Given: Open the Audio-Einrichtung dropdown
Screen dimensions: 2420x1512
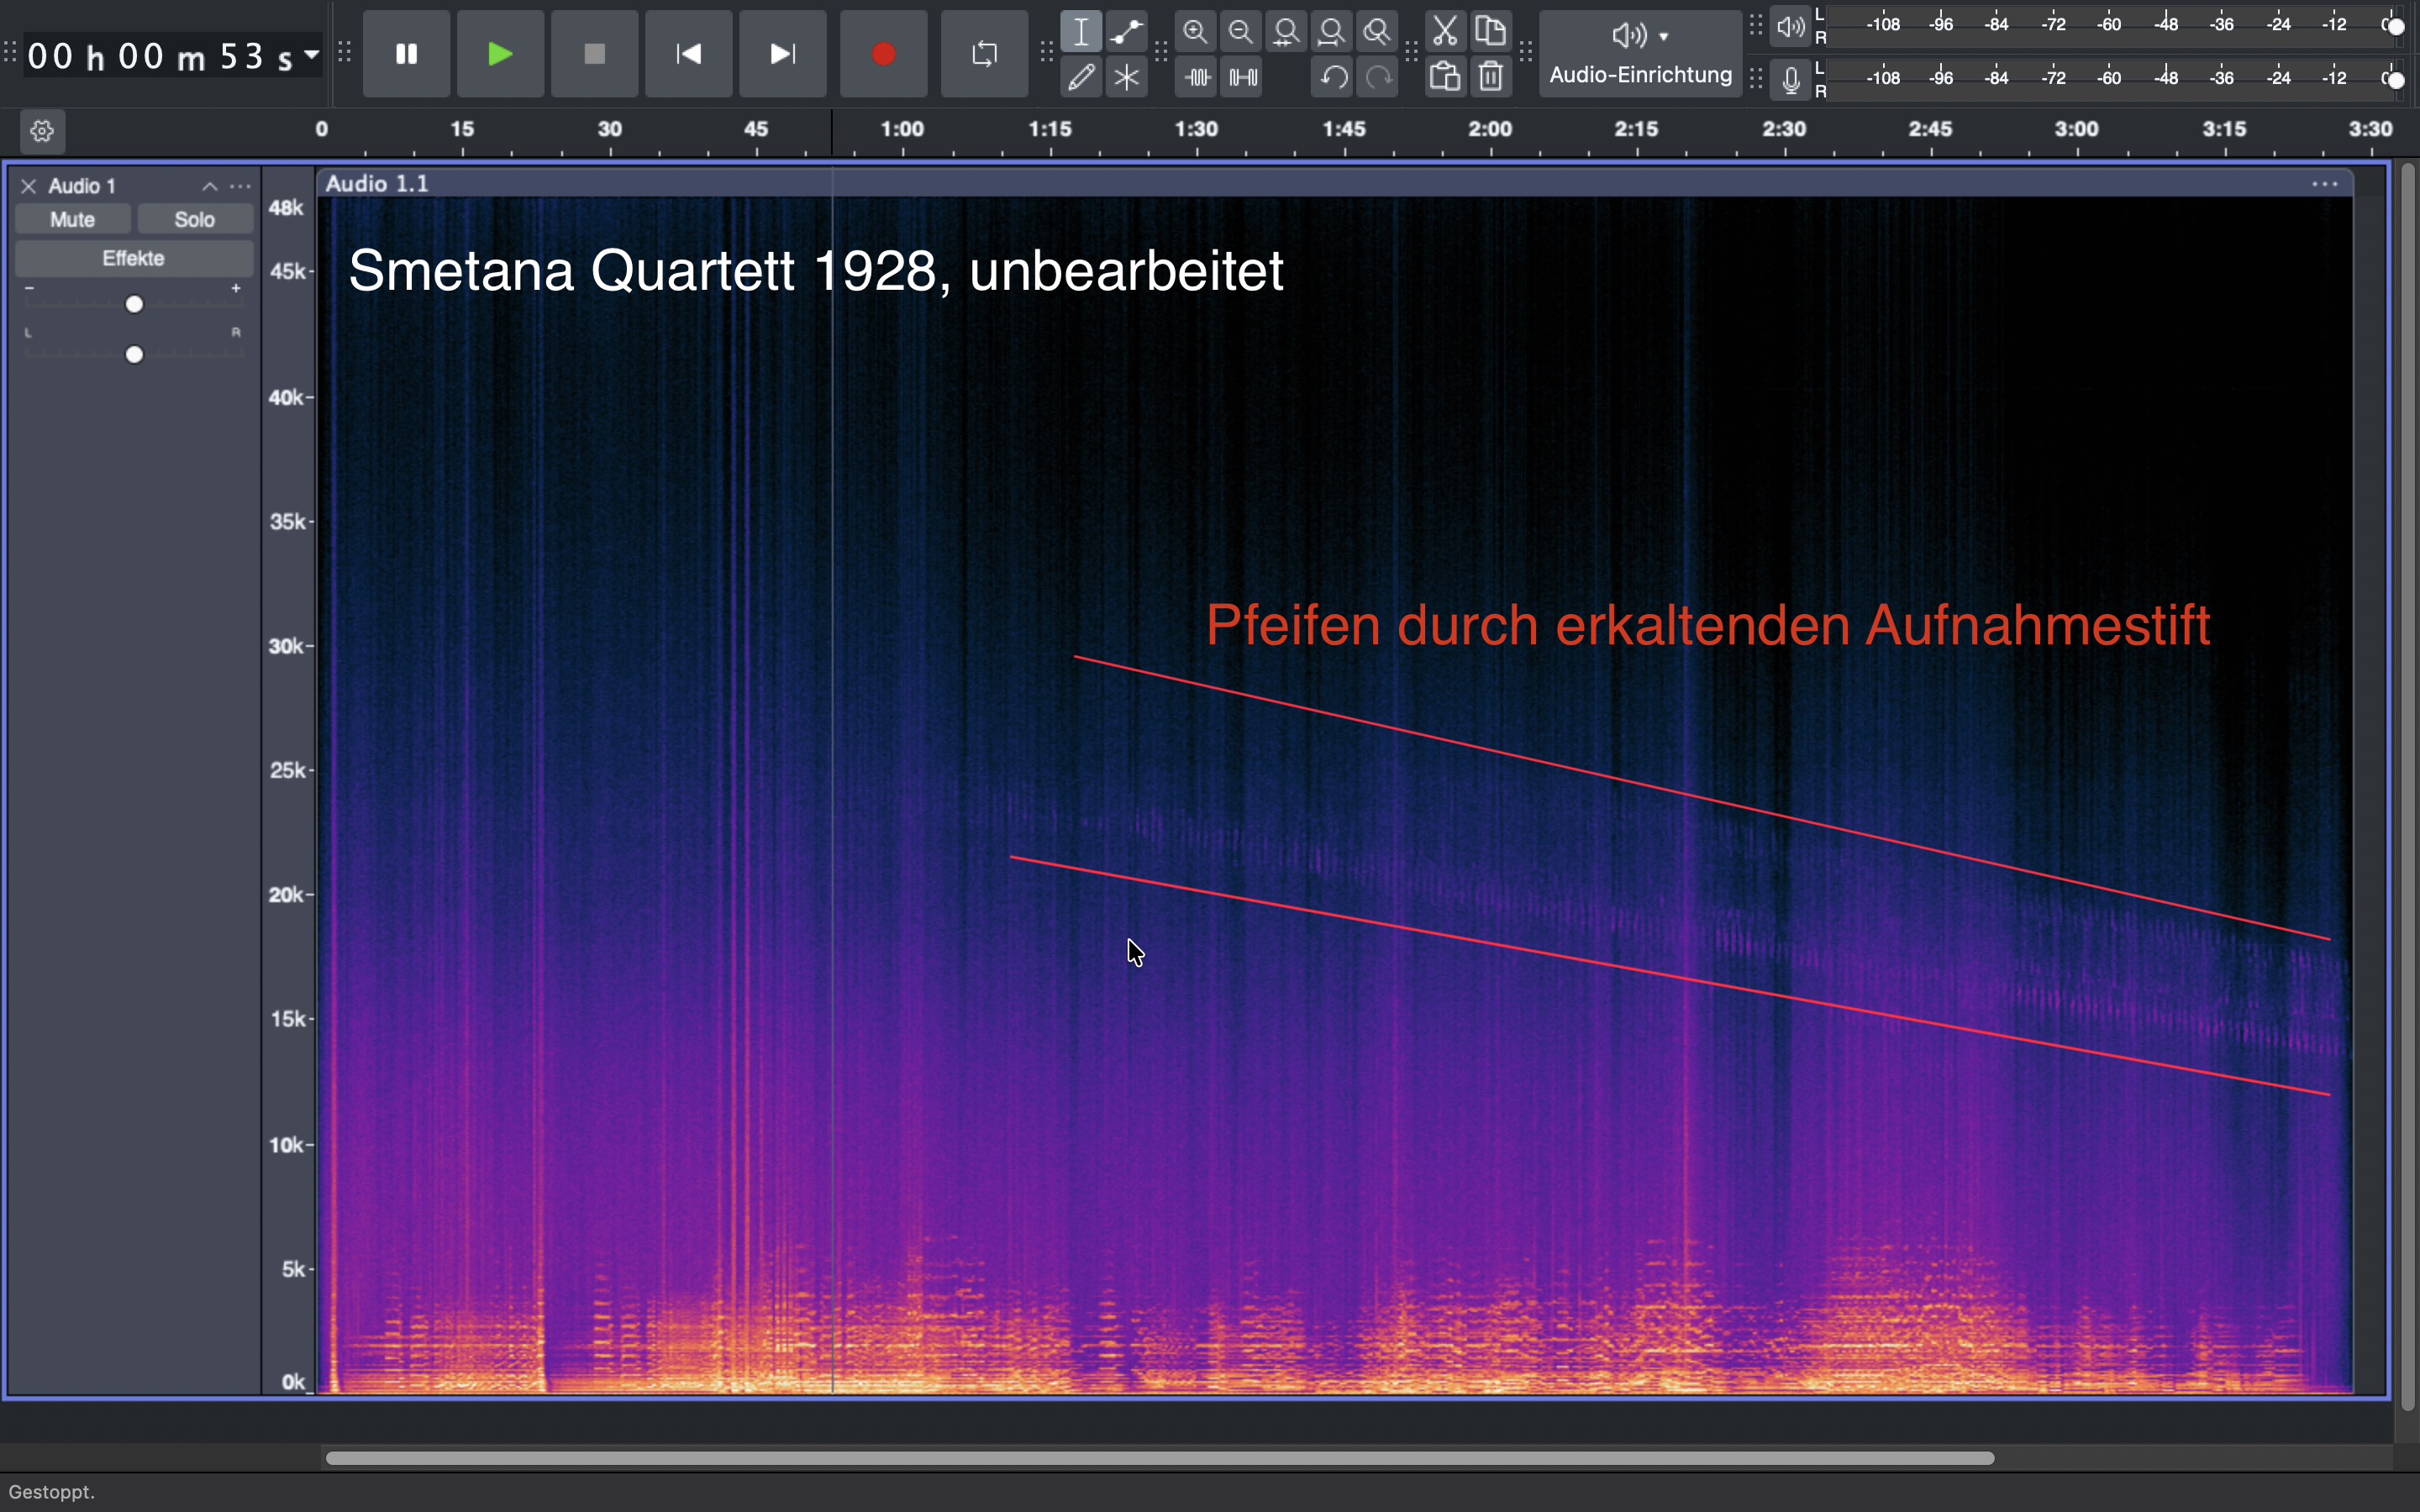Looking at the screenshot, I should [1640, 54].
